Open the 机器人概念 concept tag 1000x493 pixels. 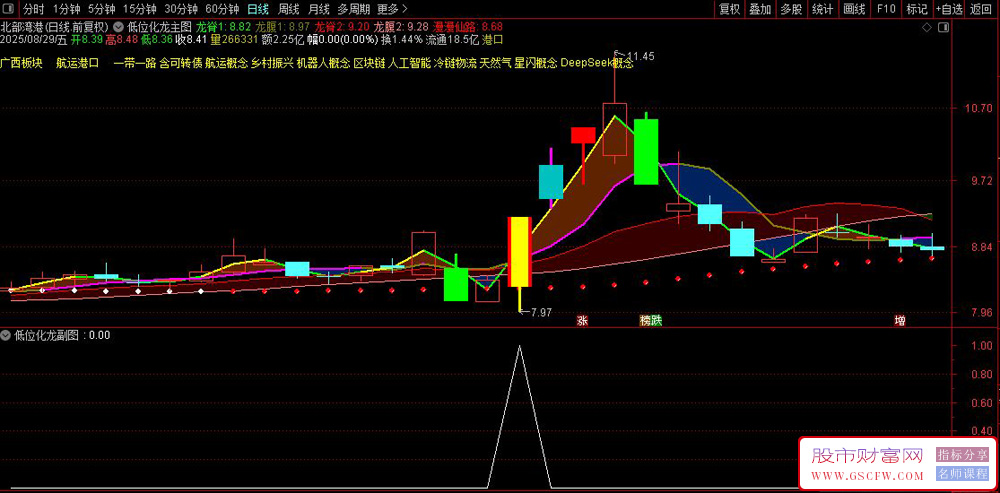tap(324, 63)
